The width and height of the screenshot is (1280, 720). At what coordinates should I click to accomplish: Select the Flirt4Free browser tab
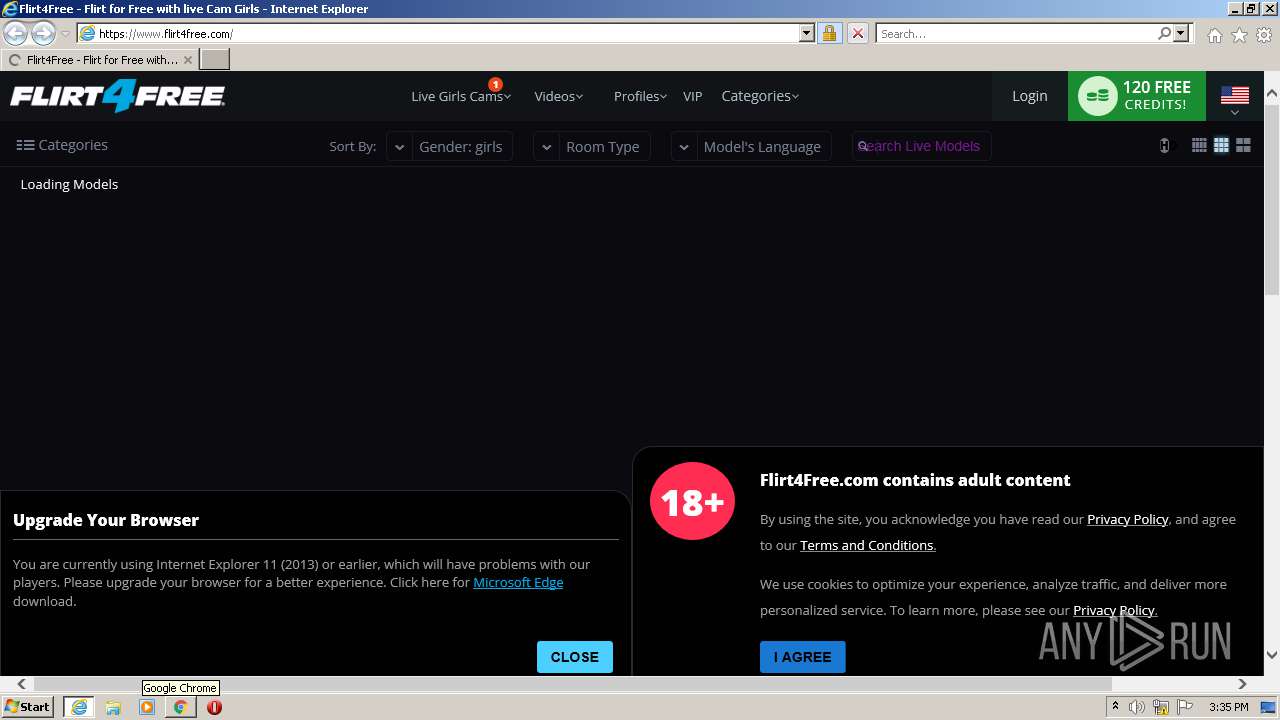(x=99, y=60)
